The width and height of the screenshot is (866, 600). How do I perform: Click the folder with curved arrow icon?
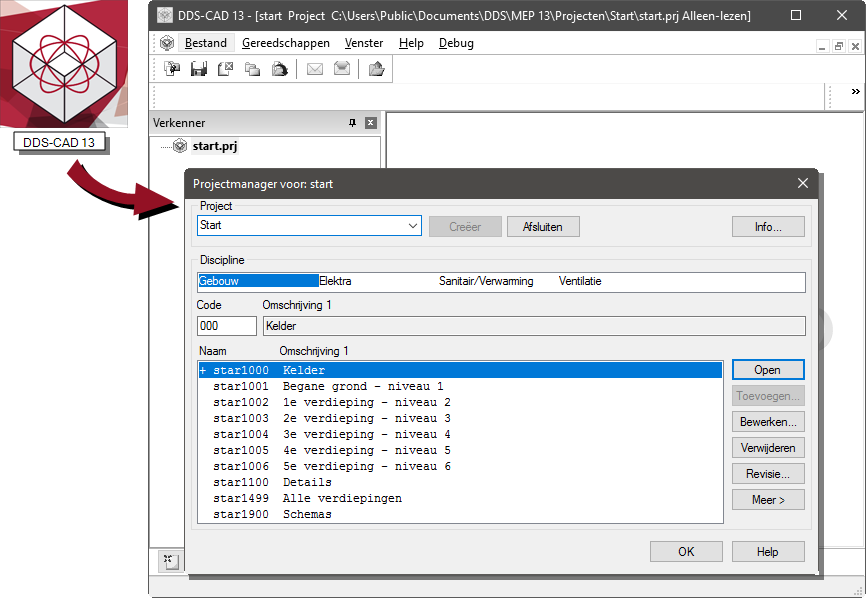[x=279, y=69]
